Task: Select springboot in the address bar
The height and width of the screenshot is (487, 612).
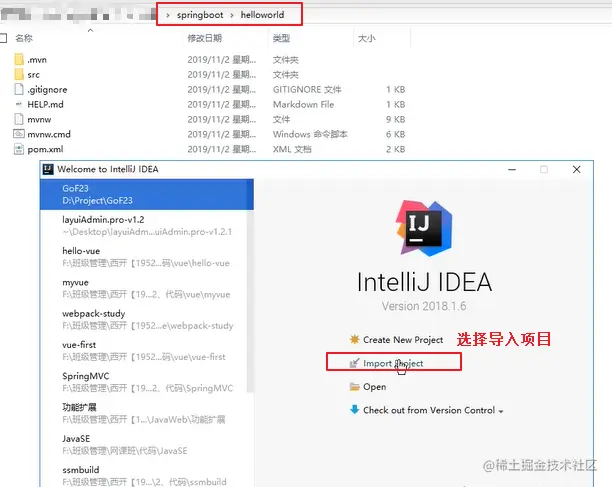Action: (x=200, y=15)
